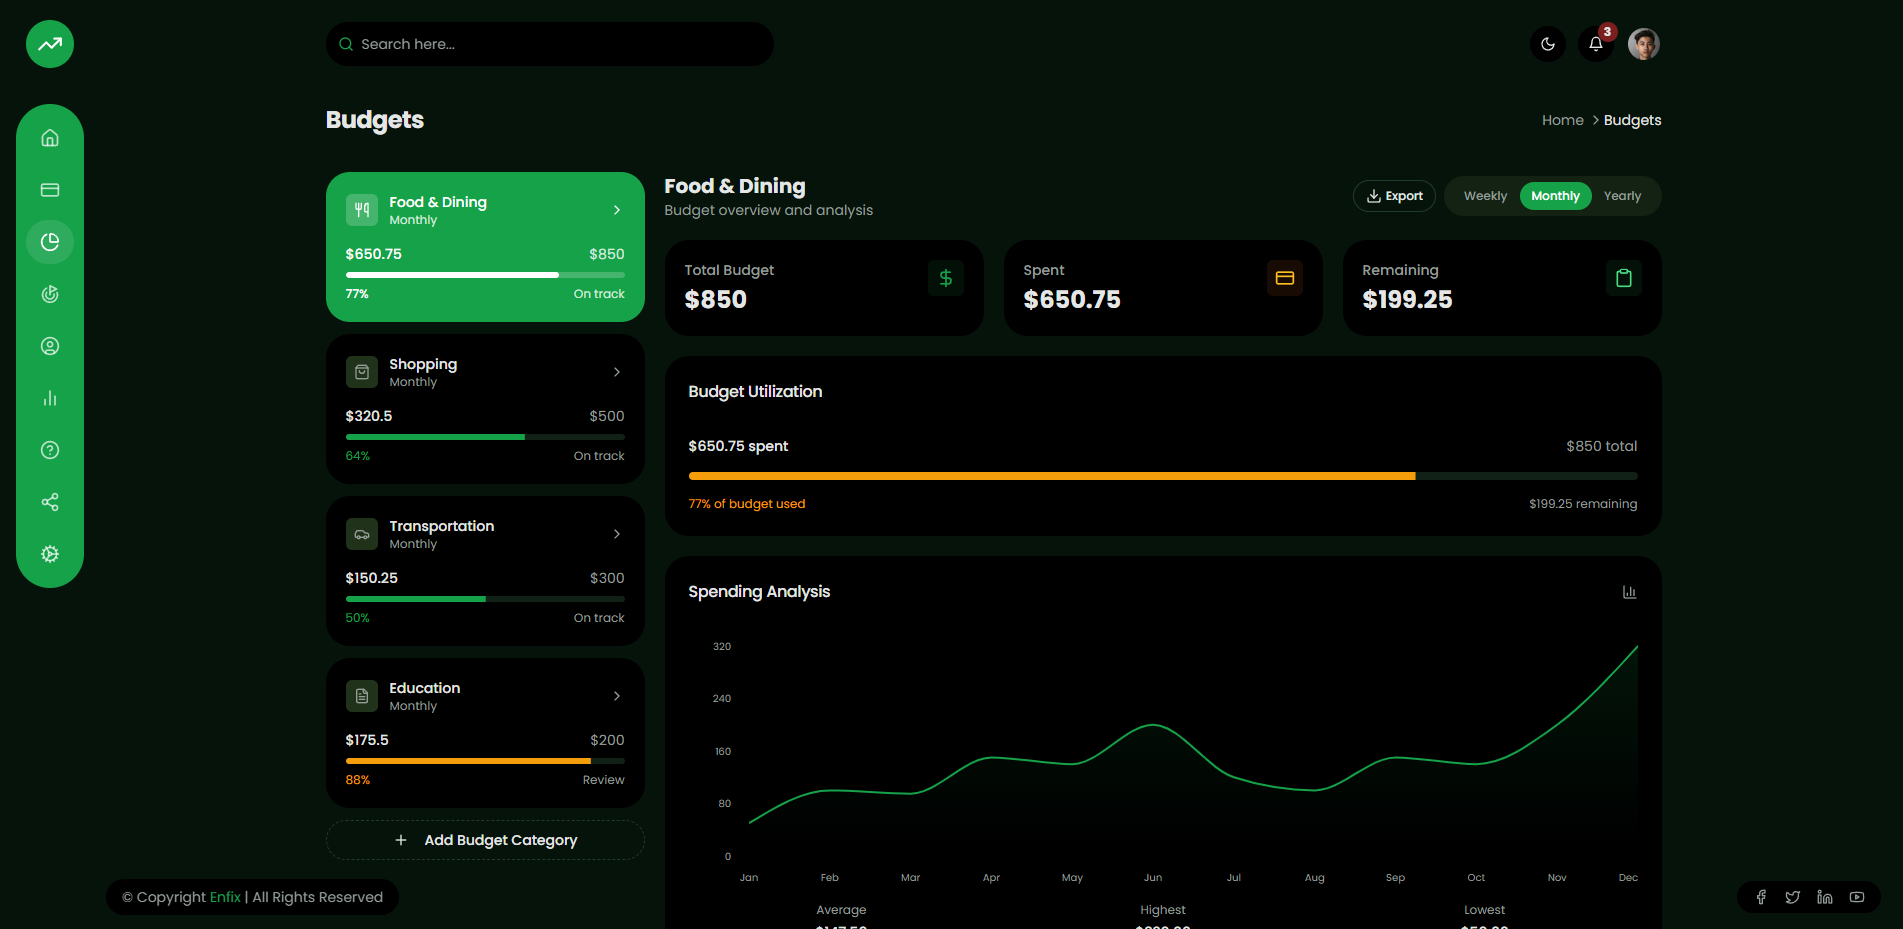Open the share nodes sidebar icon
The width and height of the screenshot is (1903, 929).
pyautogui.click(x=50, y=502)
